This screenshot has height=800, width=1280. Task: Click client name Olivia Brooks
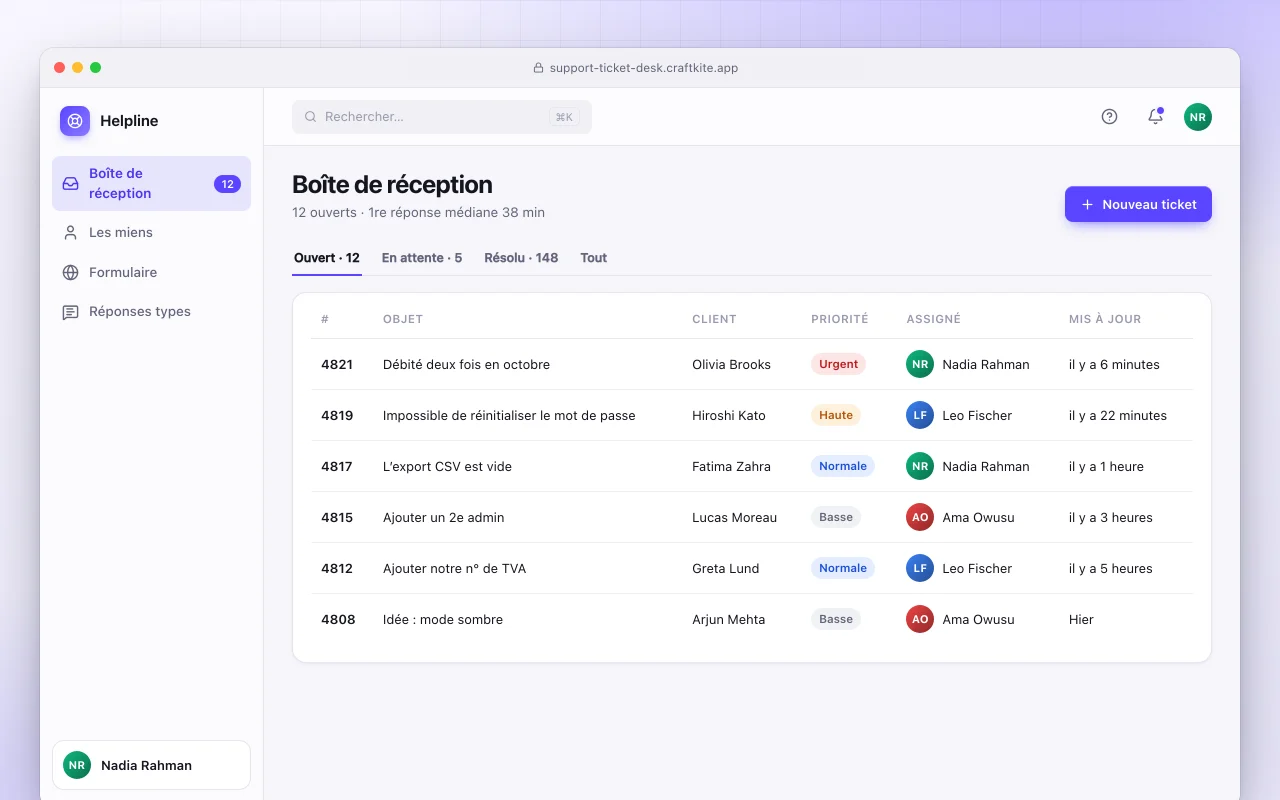click(731, 364)
